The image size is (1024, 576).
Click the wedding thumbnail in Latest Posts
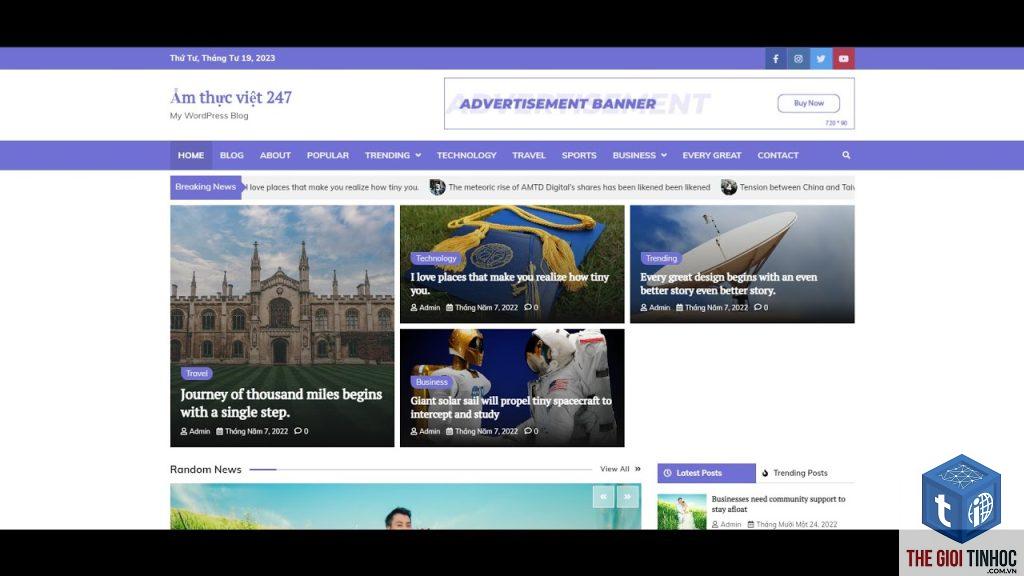pos(682,511)
